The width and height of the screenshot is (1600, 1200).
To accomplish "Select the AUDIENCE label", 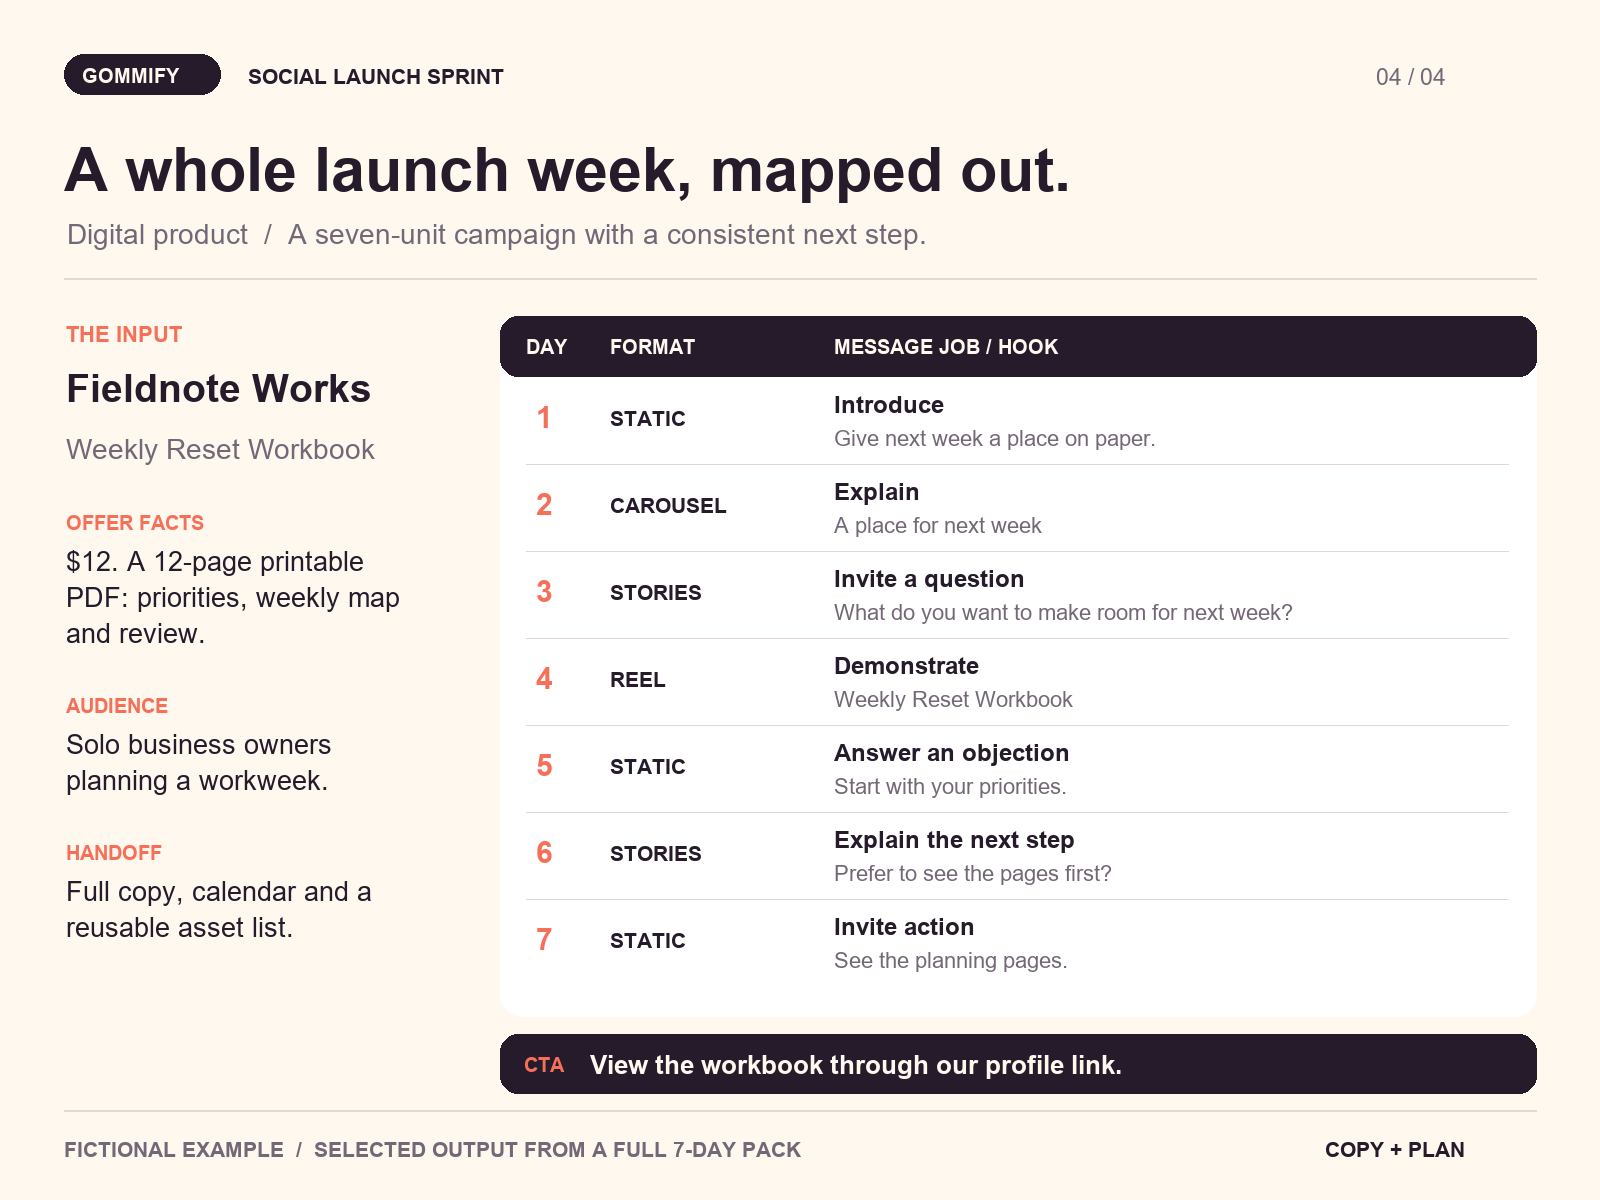I will 117,706.
